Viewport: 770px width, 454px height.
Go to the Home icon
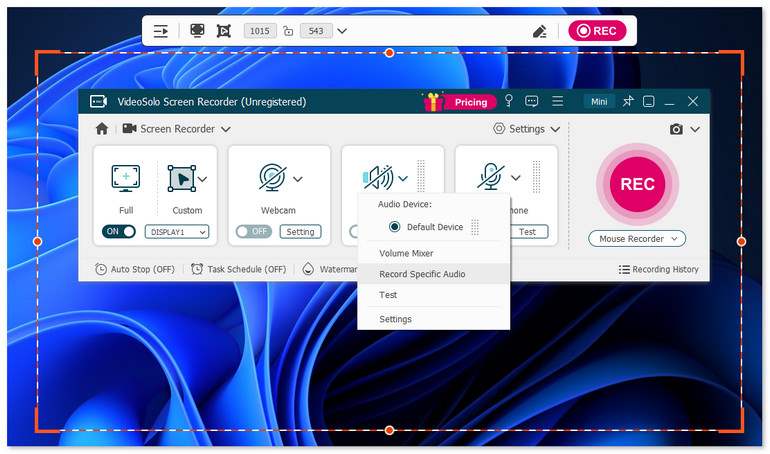pyautogui.click(x=102, y=129)
